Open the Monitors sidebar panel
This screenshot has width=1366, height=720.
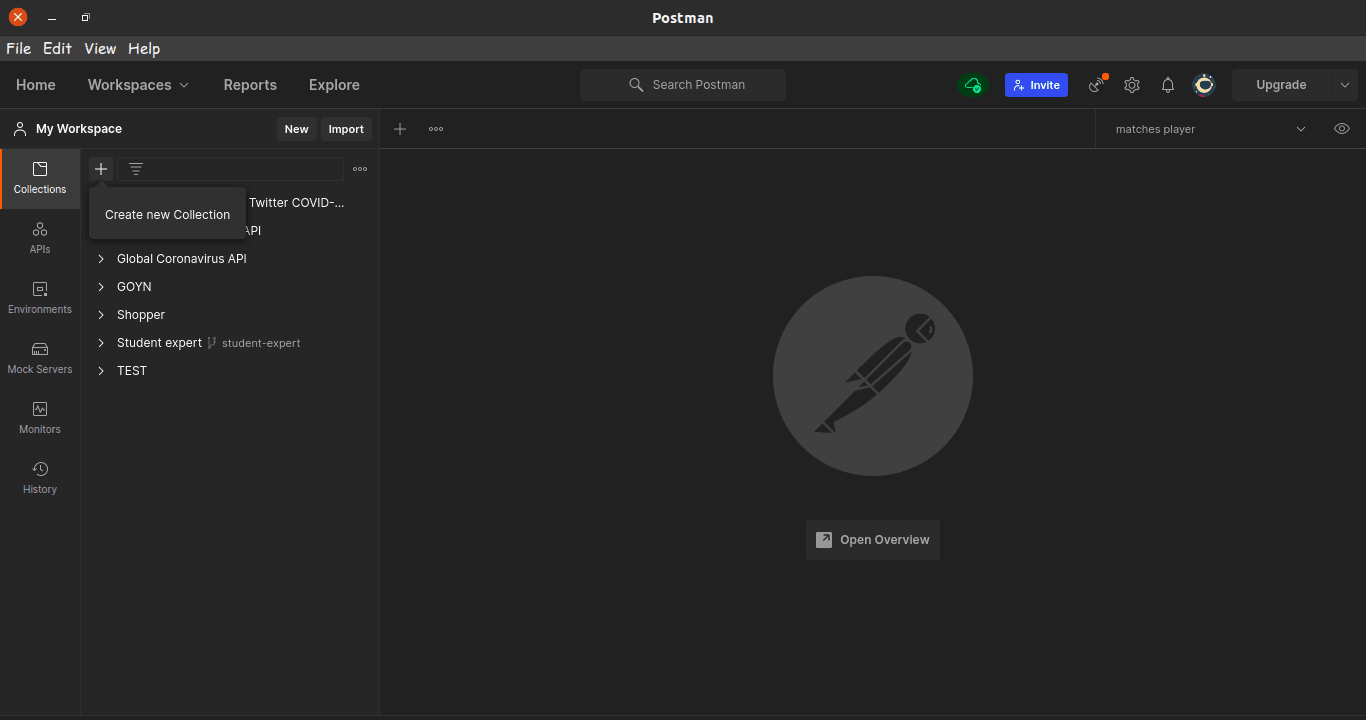pos(40,418)
